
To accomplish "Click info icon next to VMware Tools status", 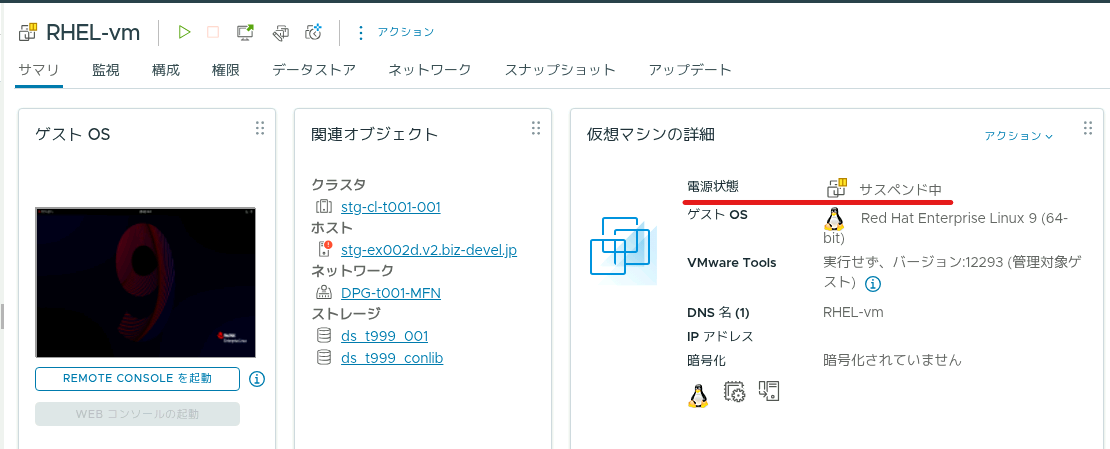I will click(x=874, y=284).
